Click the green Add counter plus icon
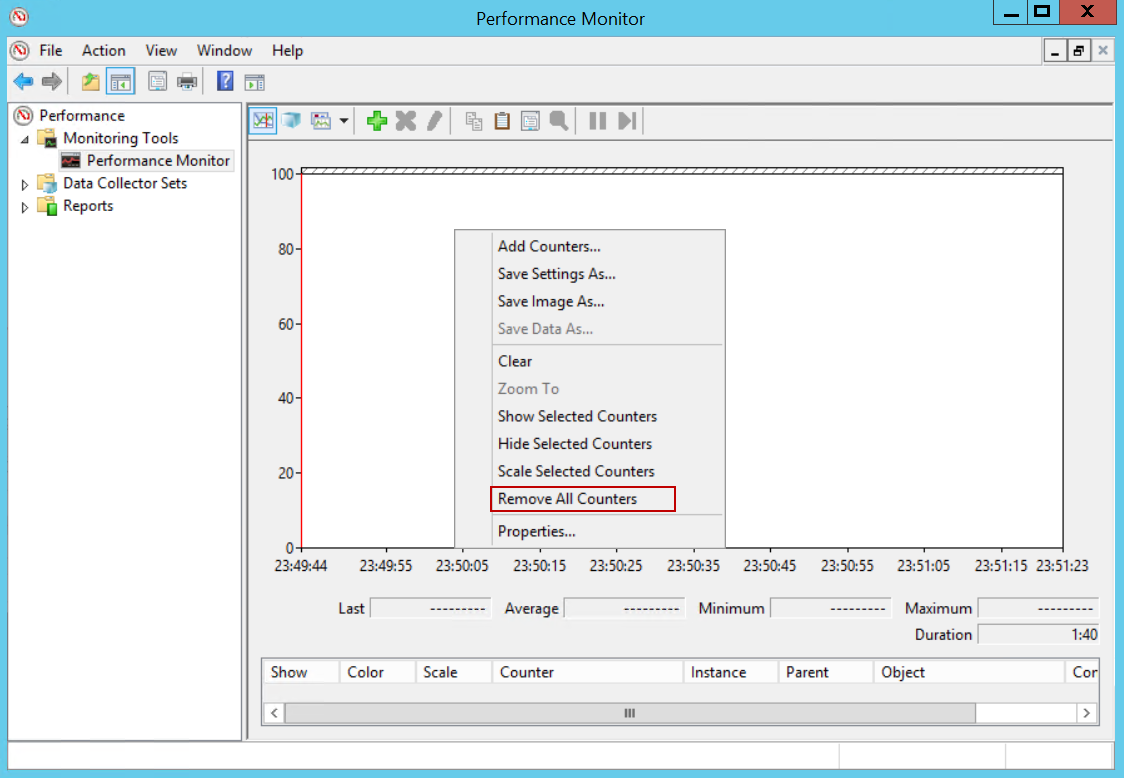 pyautogui.click(x=377, y=121)
